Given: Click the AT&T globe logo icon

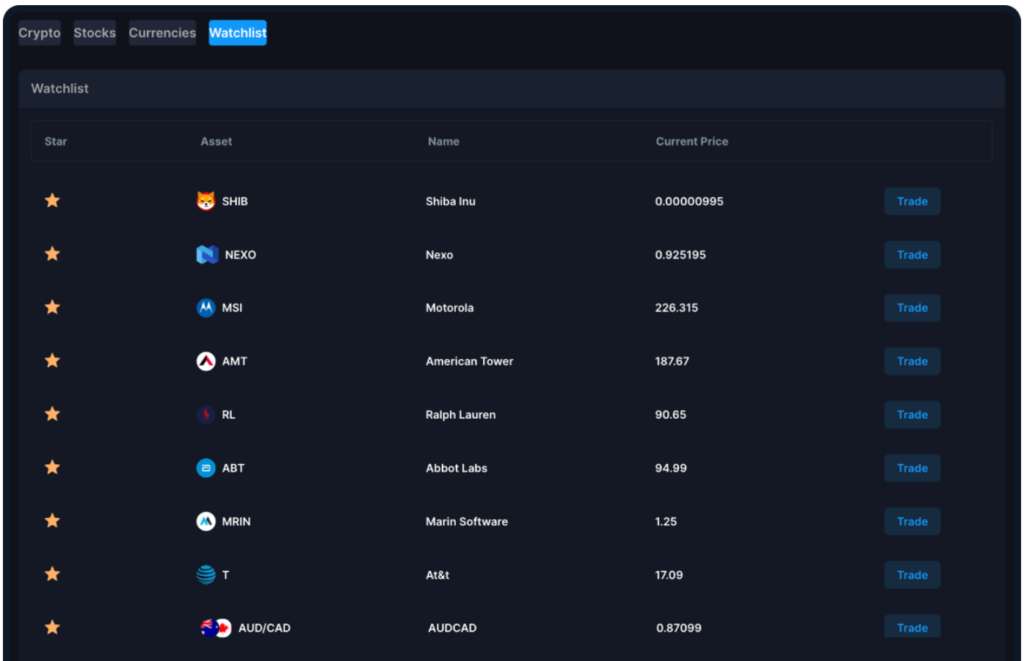Looking at the screenshot, I should coord(206,575).
